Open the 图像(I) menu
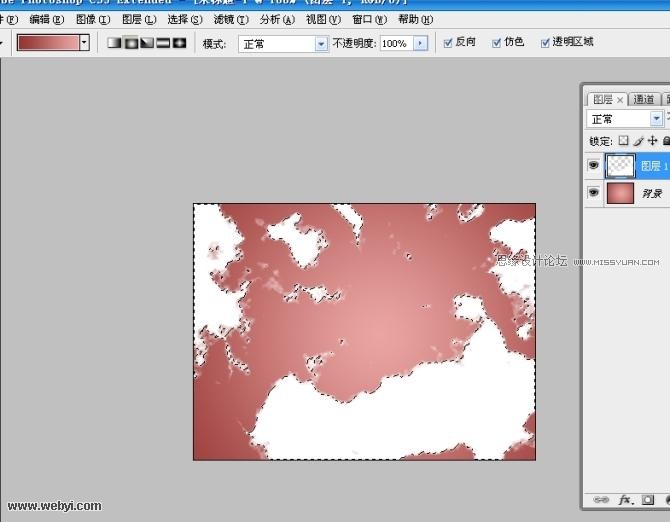Image resolution: width=670 pixels, height=522 pixels. coord(93,20)
